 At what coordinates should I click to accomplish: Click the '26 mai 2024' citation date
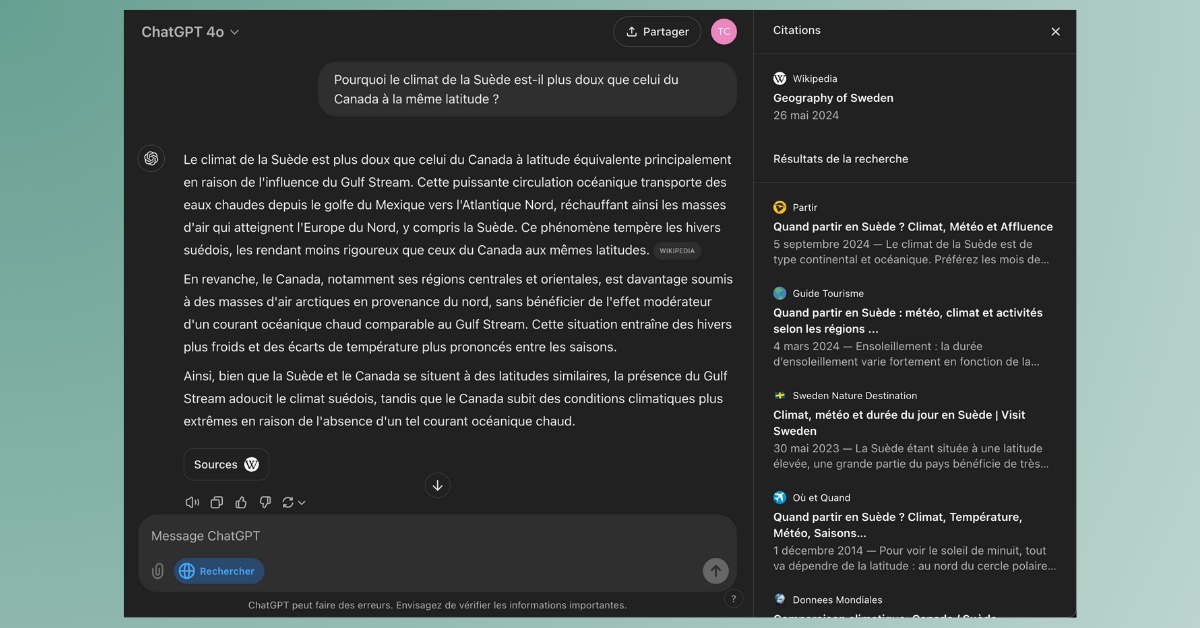806,115
